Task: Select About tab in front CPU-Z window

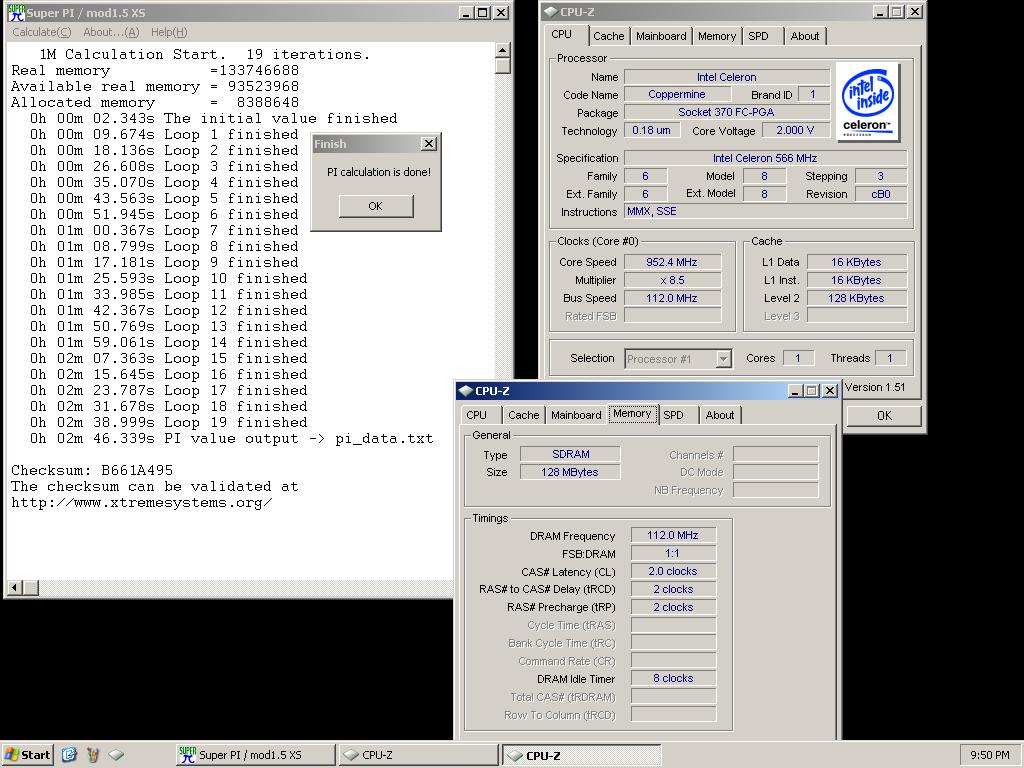Action: coord(720,415)
